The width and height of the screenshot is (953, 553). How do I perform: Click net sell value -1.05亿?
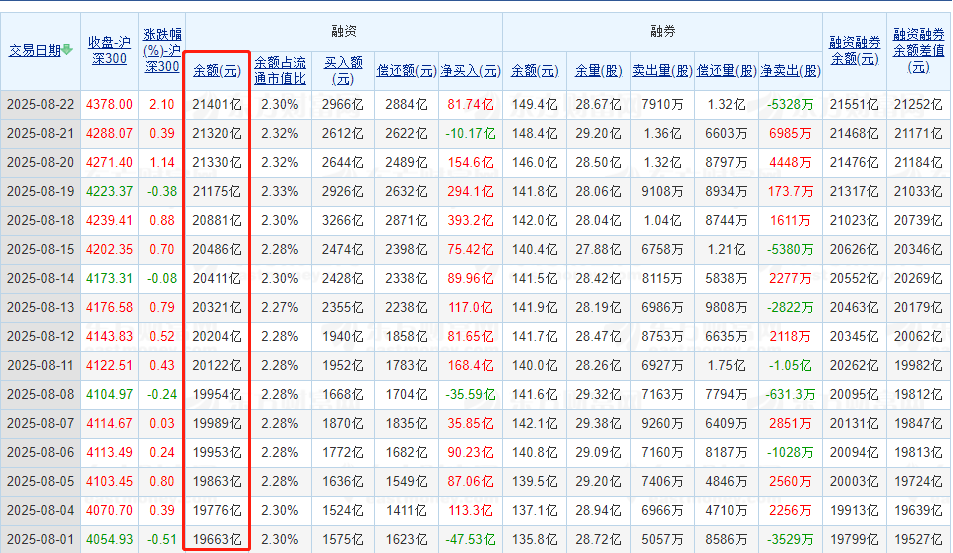click(791, 365)
